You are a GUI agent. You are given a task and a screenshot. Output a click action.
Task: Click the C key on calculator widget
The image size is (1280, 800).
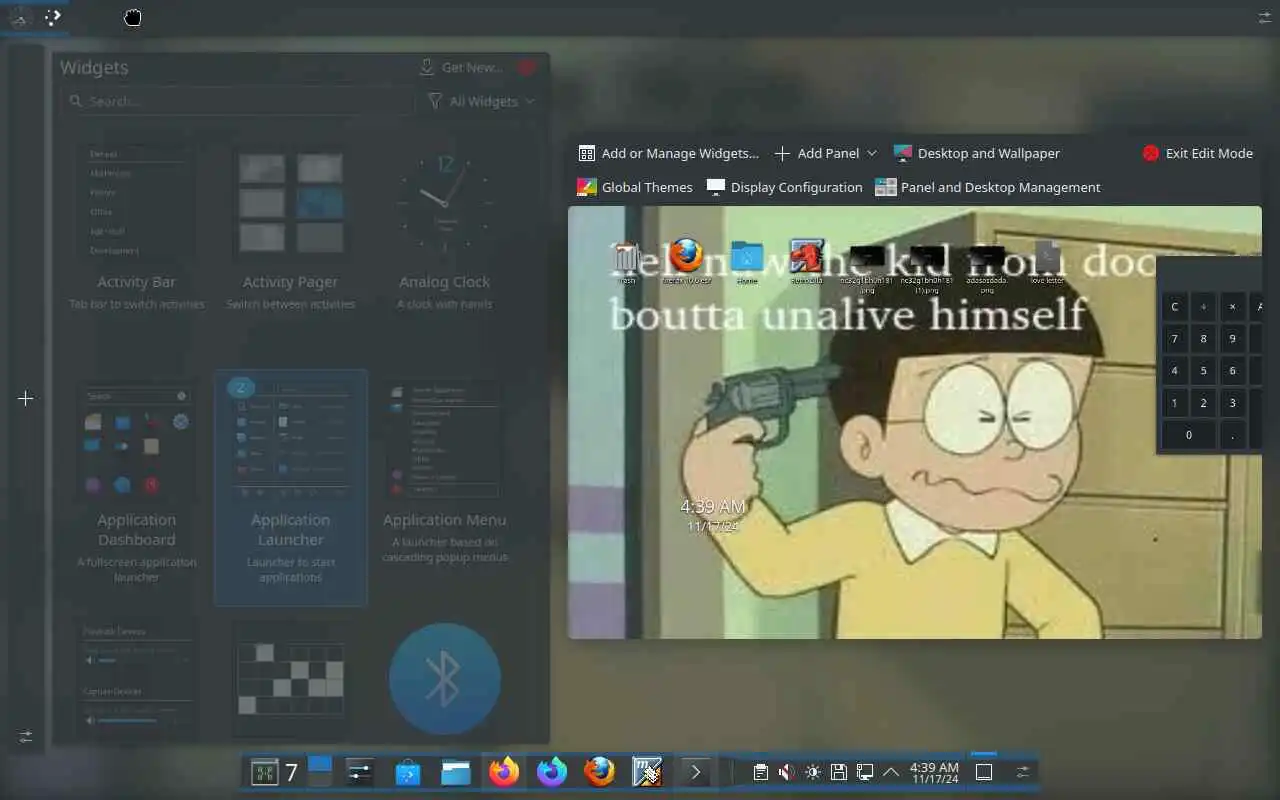1175,307
